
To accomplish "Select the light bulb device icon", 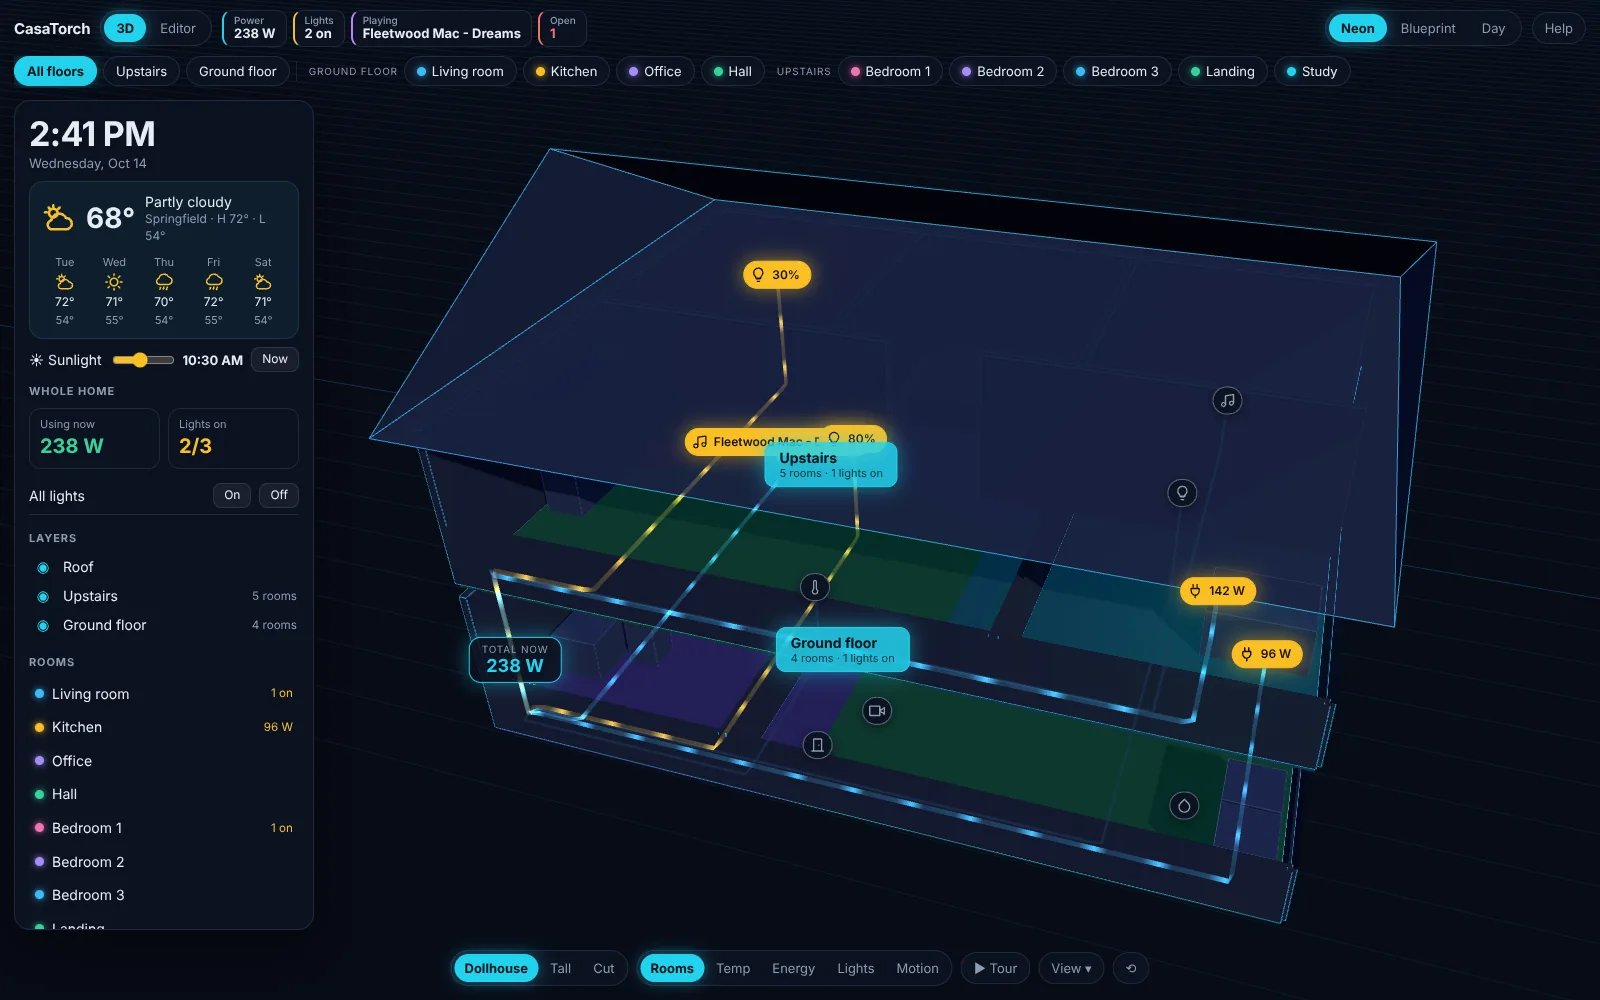I will [x=1182, y=492].
